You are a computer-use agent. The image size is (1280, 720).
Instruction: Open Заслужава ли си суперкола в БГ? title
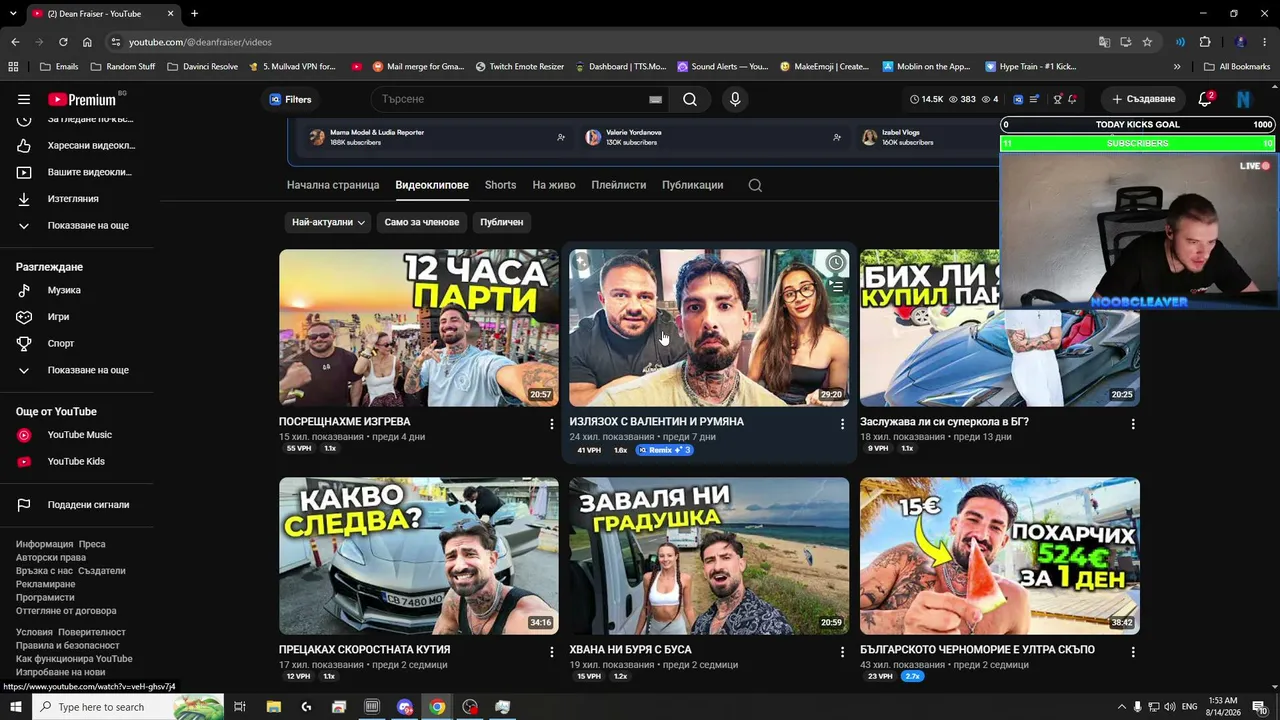pos(944,422)
